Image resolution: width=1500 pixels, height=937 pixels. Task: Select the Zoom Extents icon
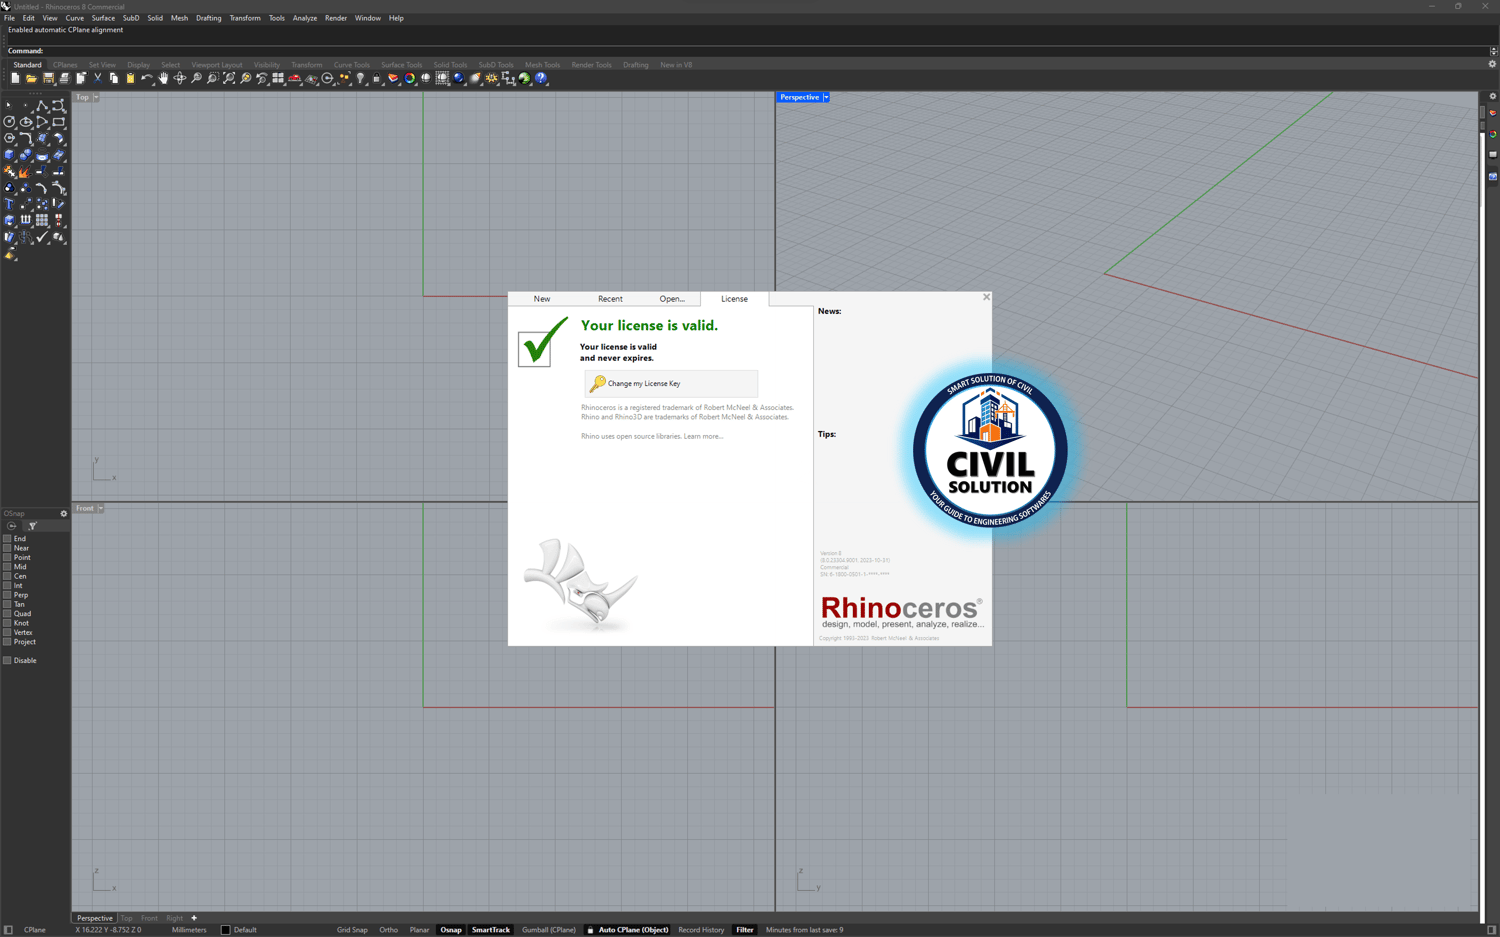229,78
